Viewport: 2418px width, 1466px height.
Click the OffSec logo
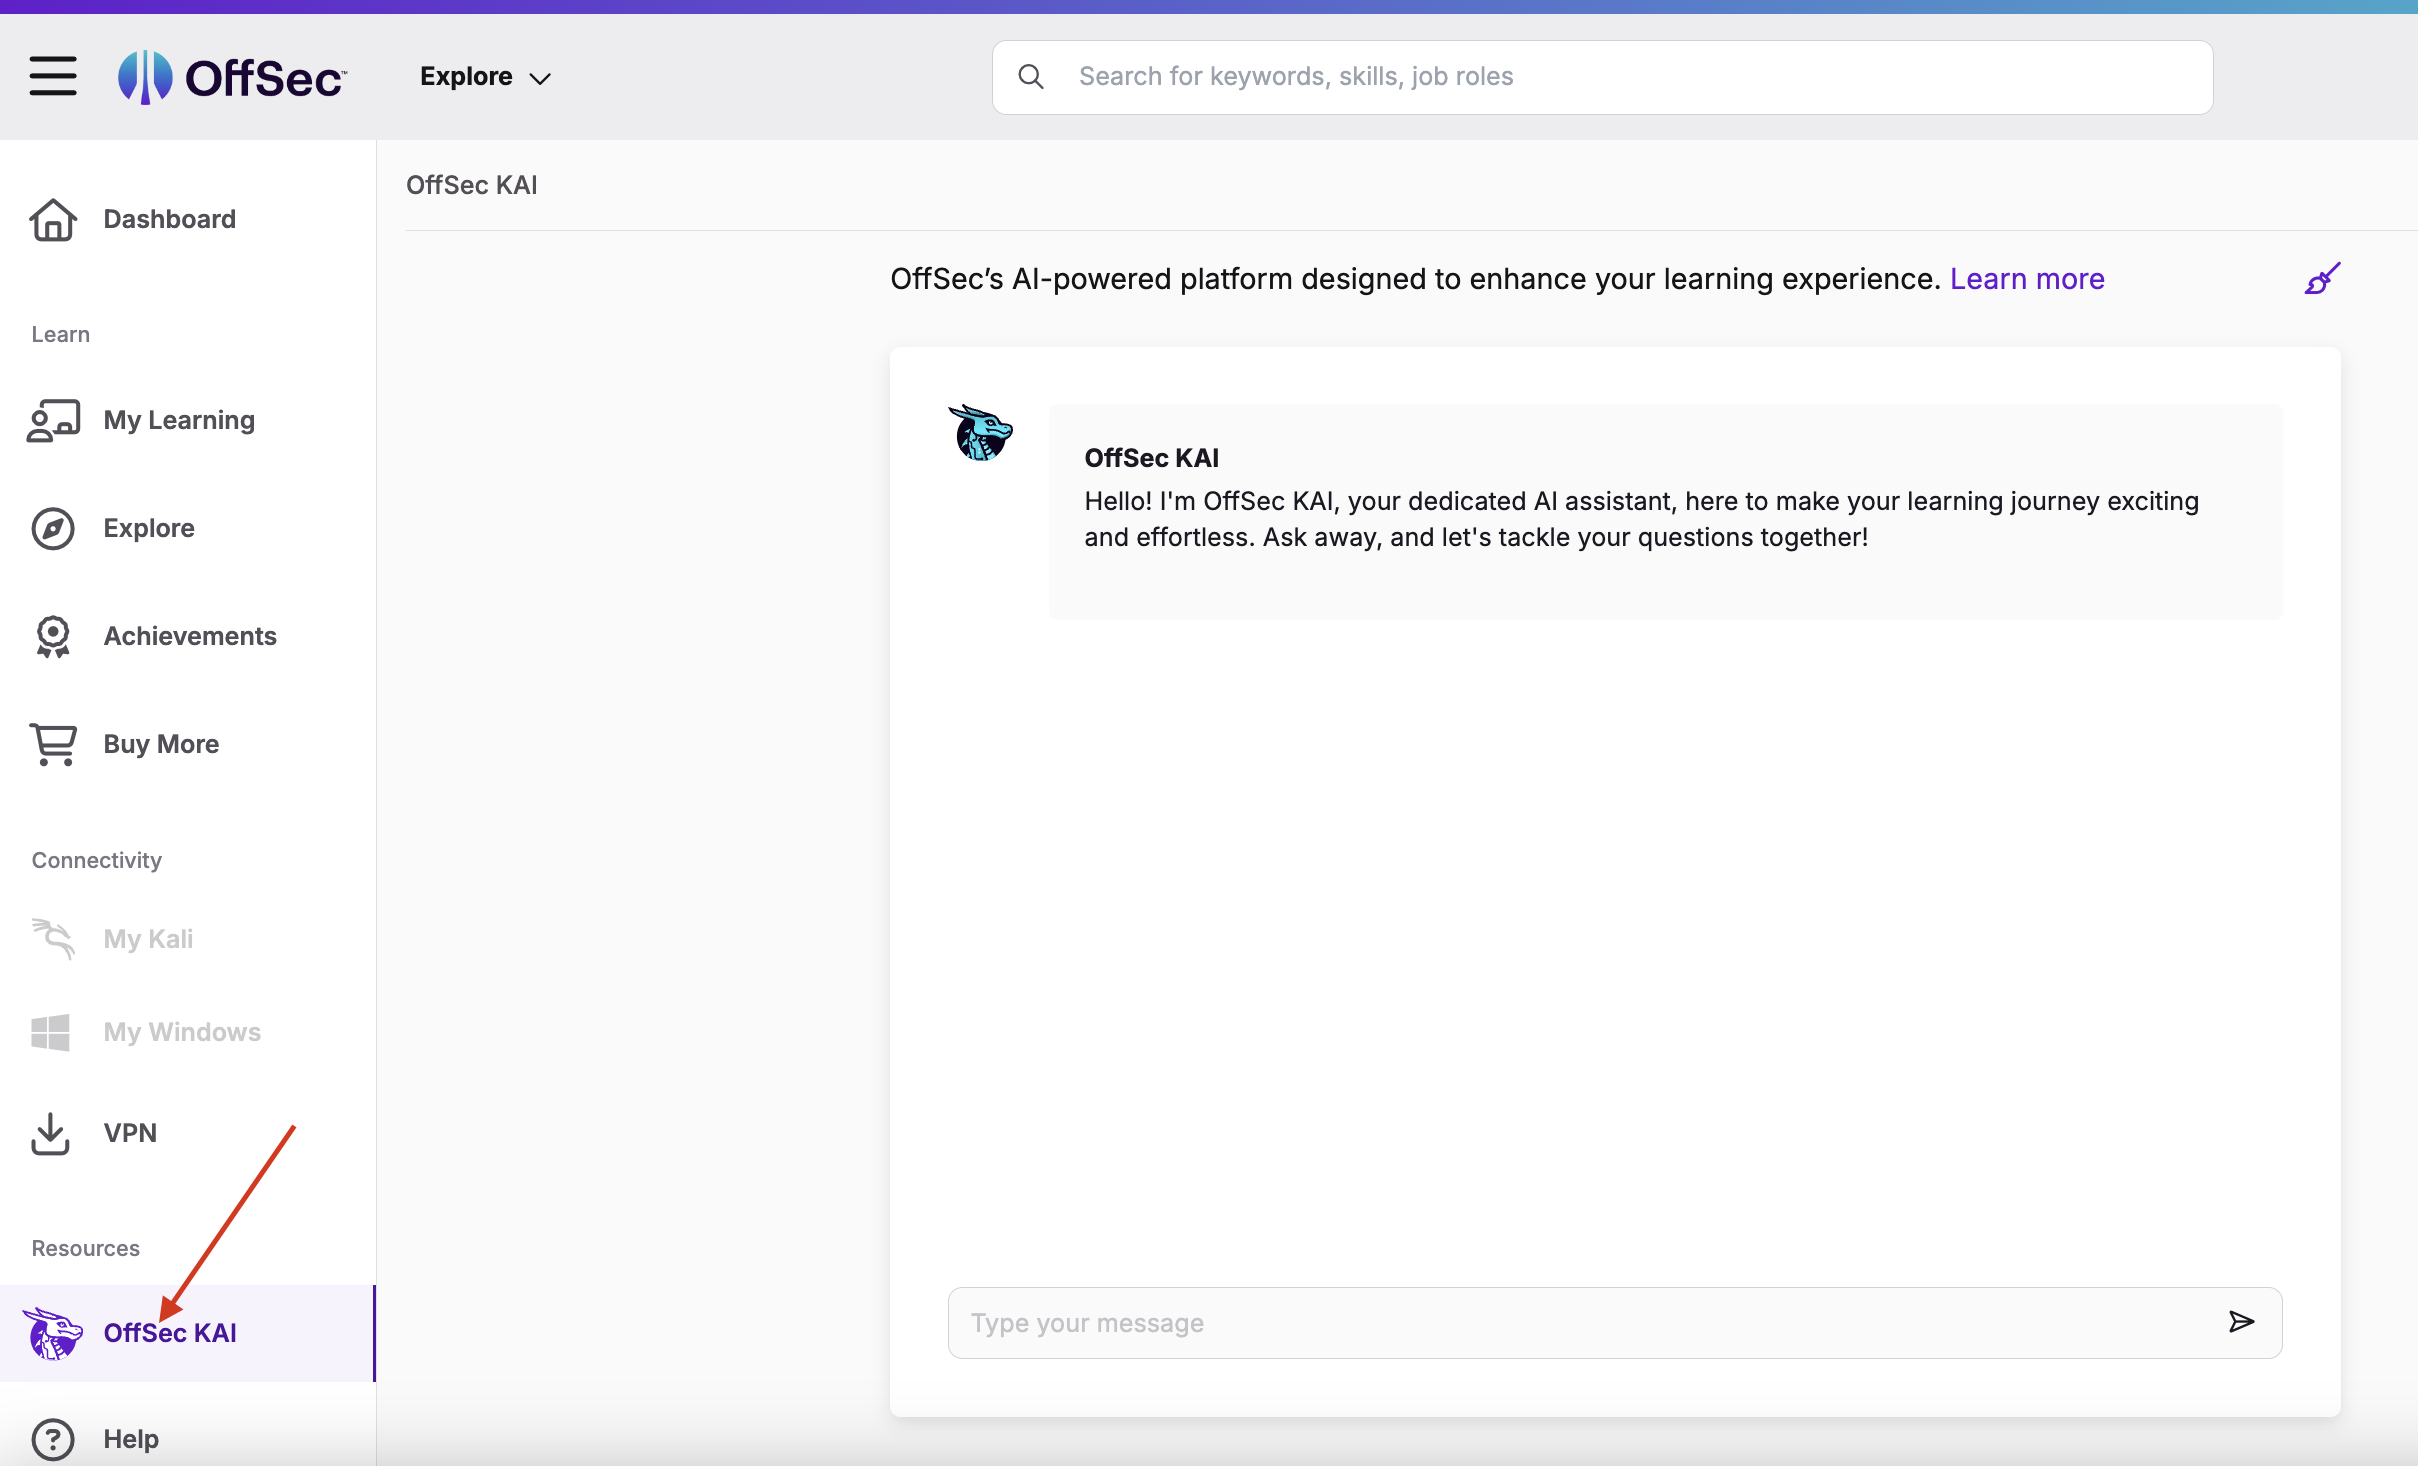(232, 77)
